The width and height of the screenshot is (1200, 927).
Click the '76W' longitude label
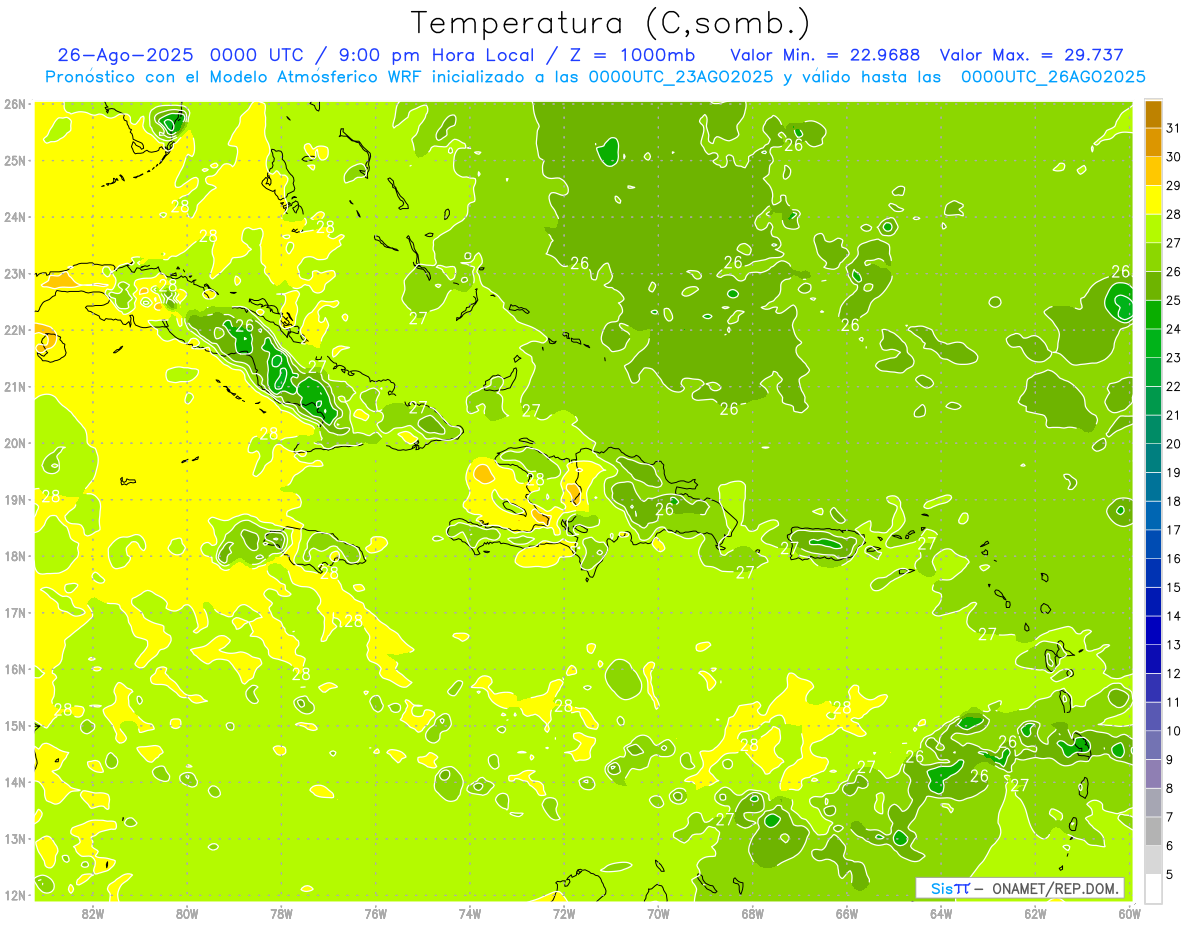pyautogui.click(x=375, y=913)
